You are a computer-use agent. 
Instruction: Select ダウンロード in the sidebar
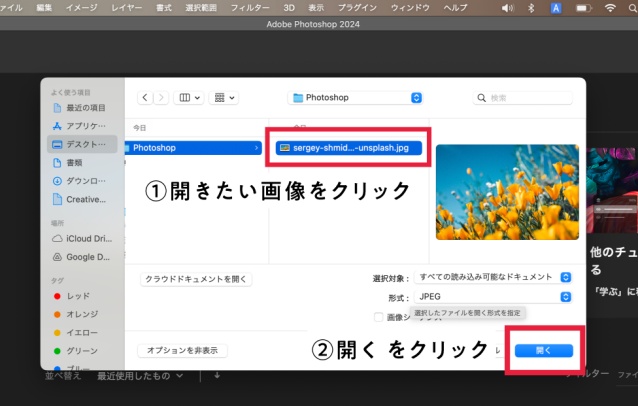tap(80, 181)
